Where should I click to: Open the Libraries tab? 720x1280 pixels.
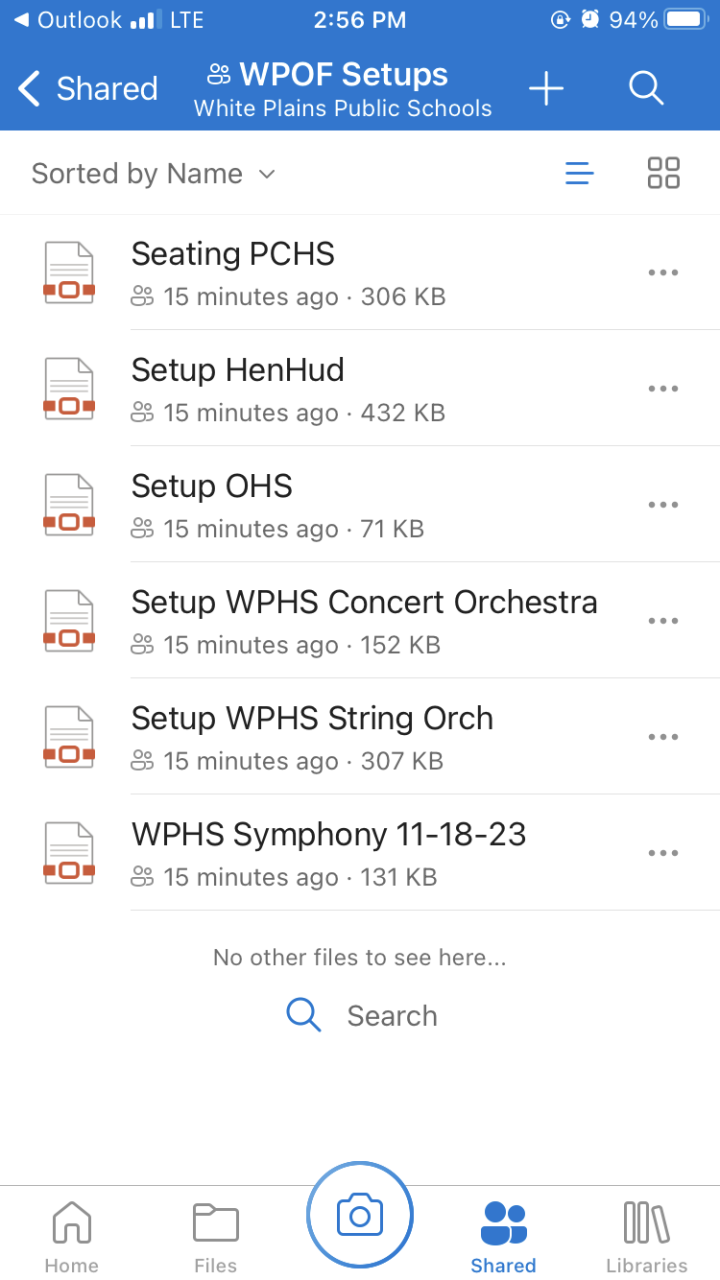coord(646,1237)
